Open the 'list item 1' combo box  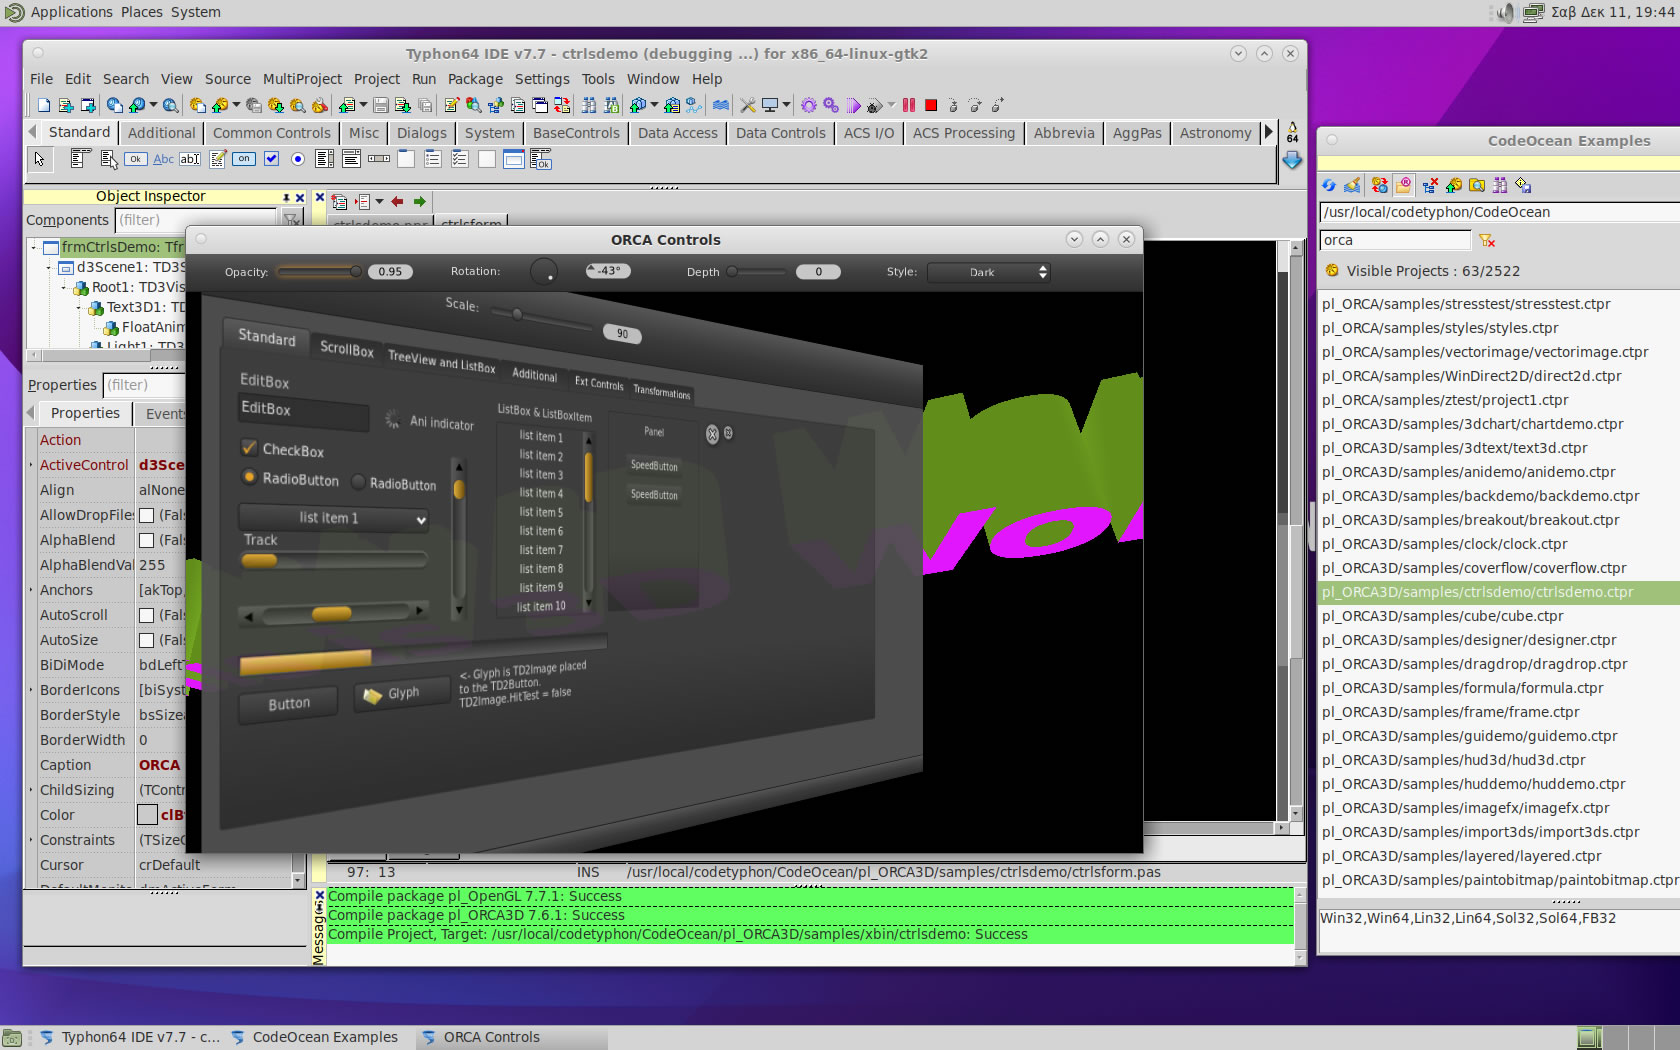pyautogui.click(x=334, y=518)
